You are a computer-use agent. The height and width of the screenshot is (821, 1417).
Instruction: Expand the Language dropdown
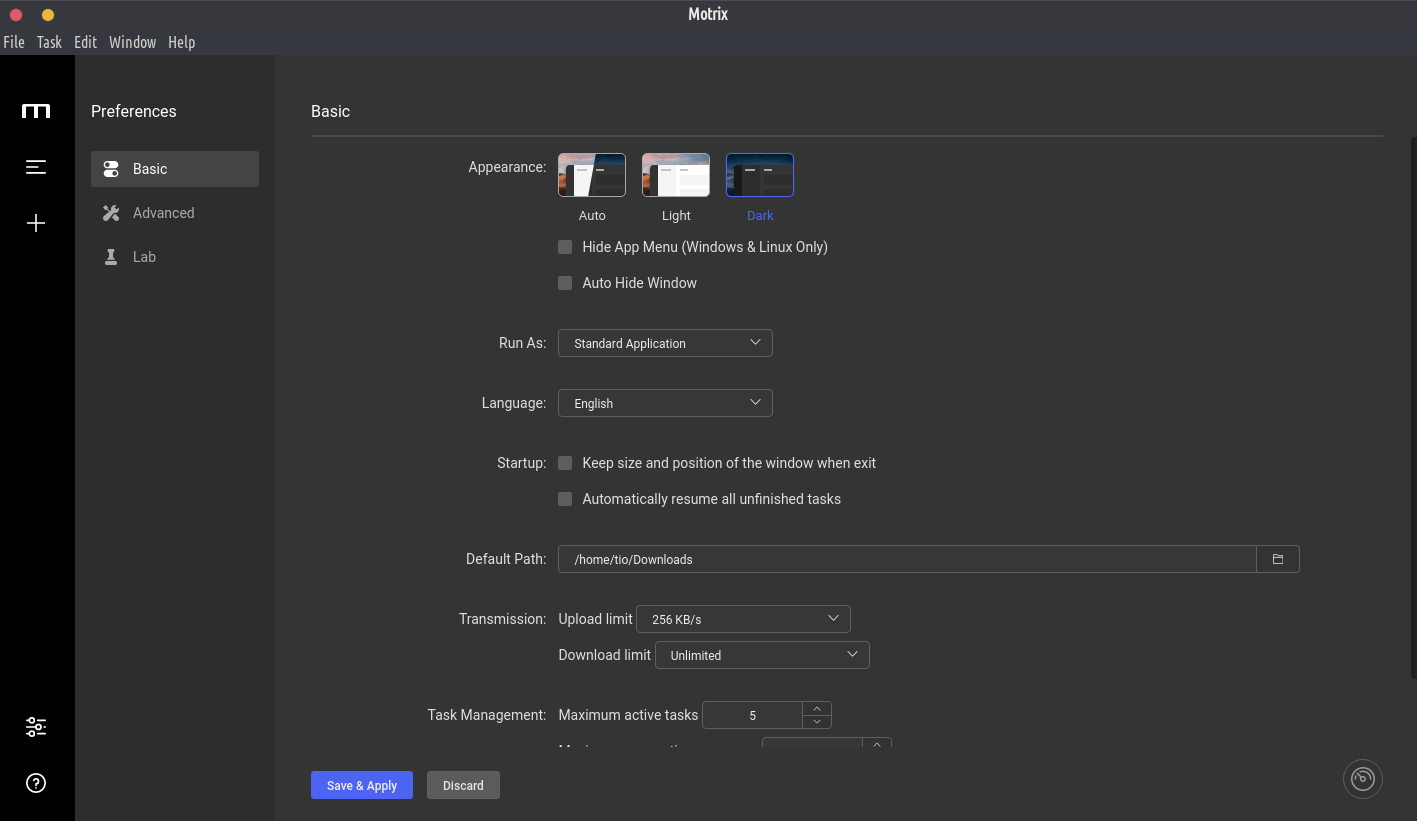click(x=665, y=403)
